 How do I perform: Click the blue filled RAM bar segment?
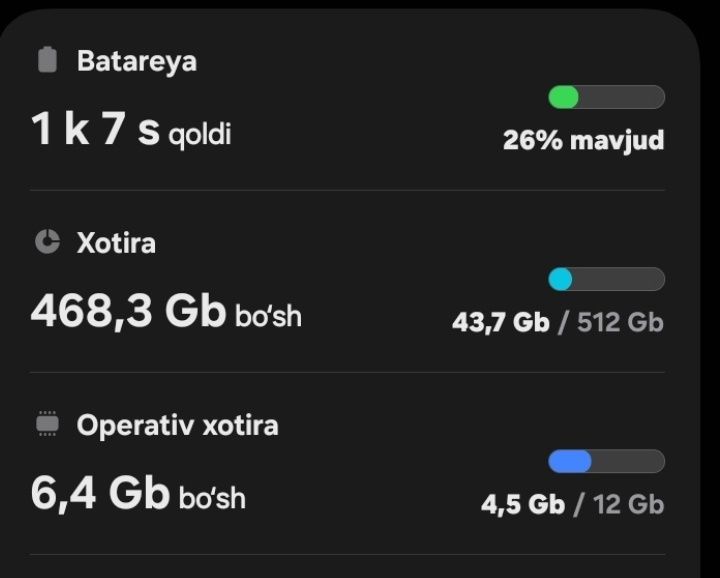pos(570,461)
